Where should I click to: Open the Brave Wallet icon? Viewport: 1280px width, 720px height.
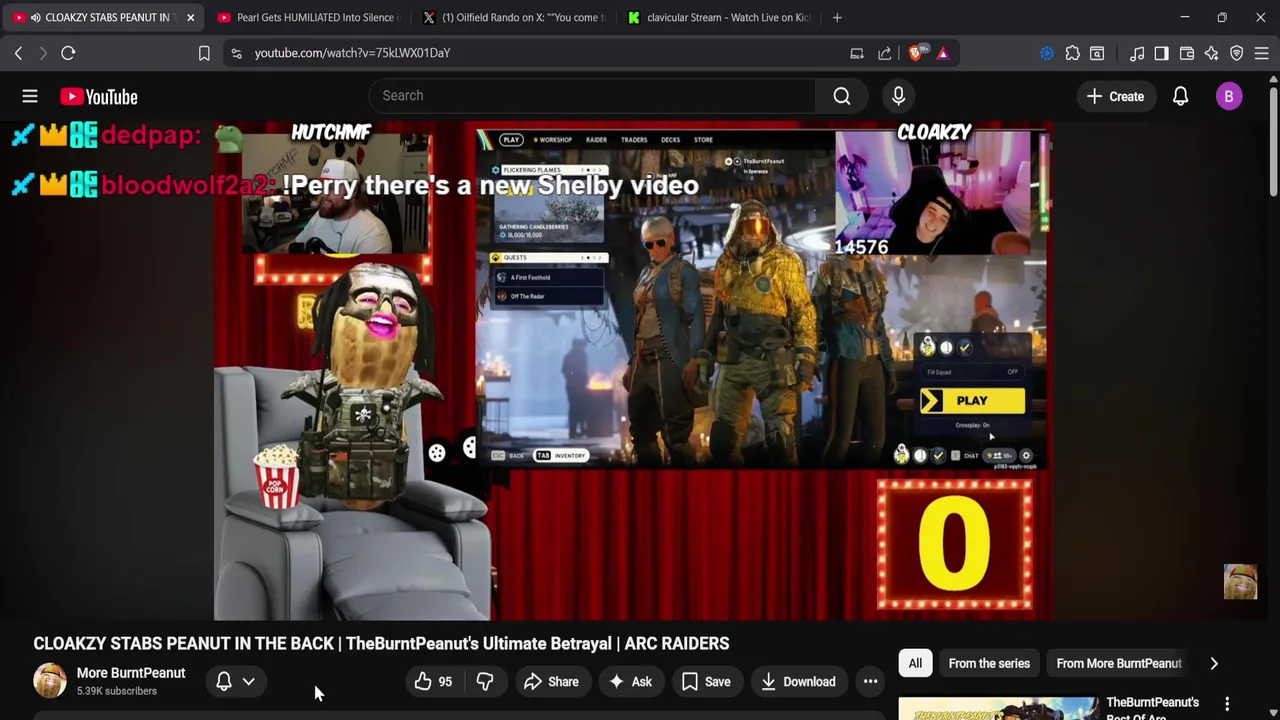1187,53
